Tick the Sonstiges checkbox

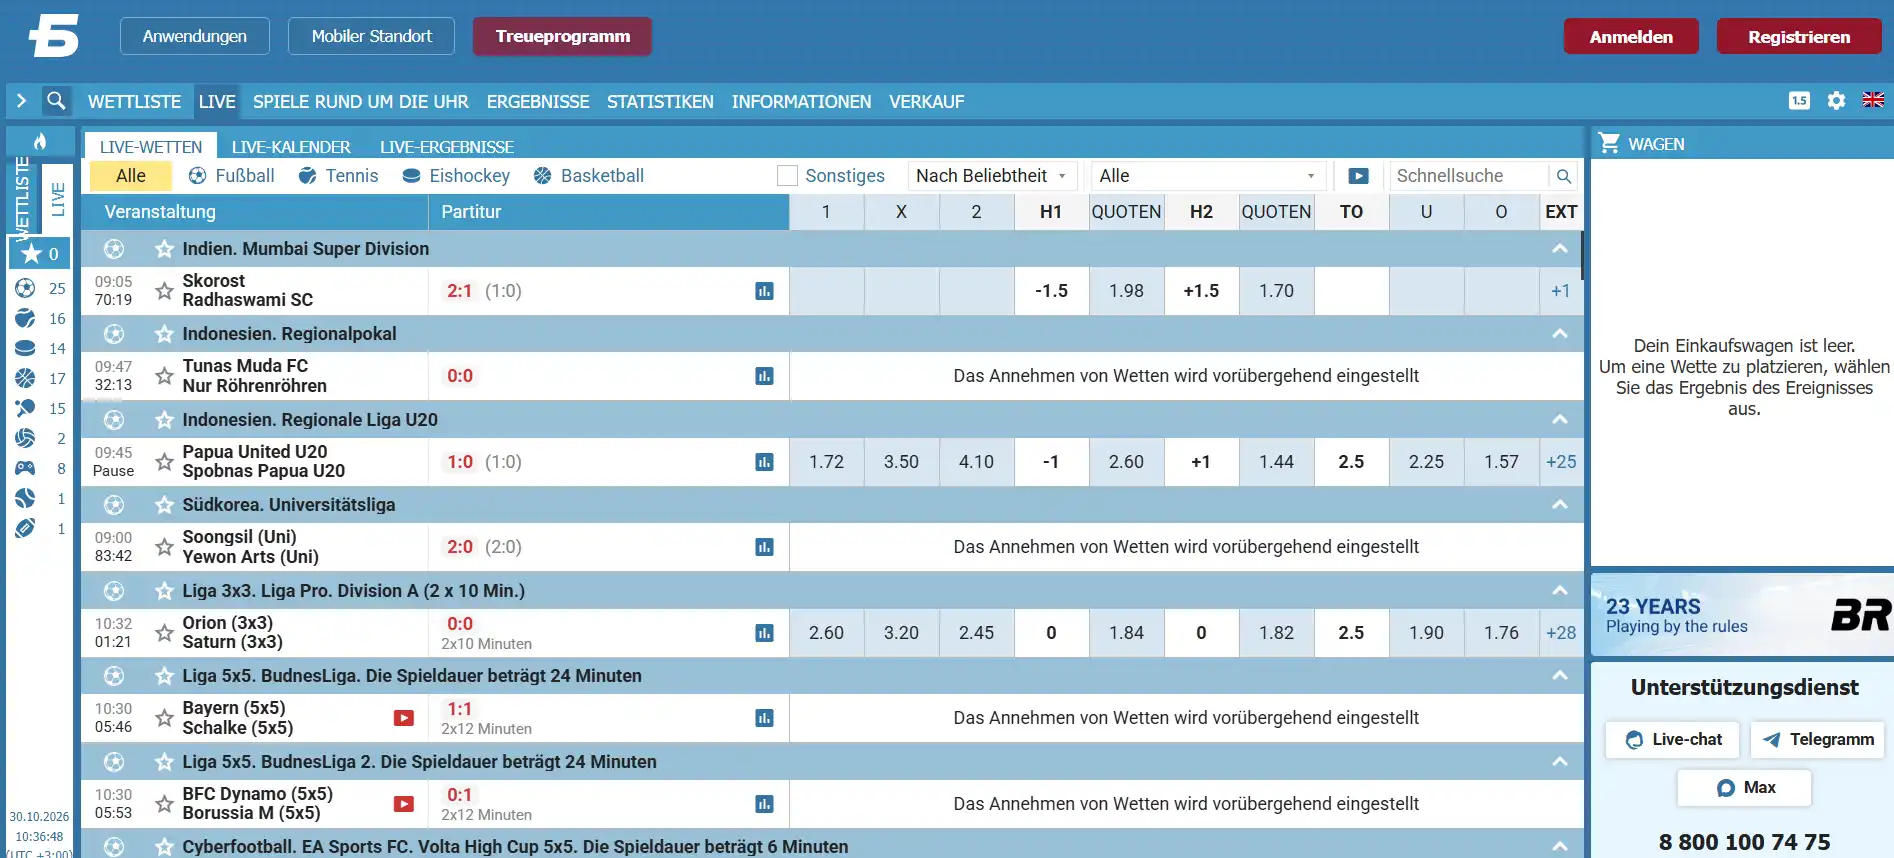788,176
